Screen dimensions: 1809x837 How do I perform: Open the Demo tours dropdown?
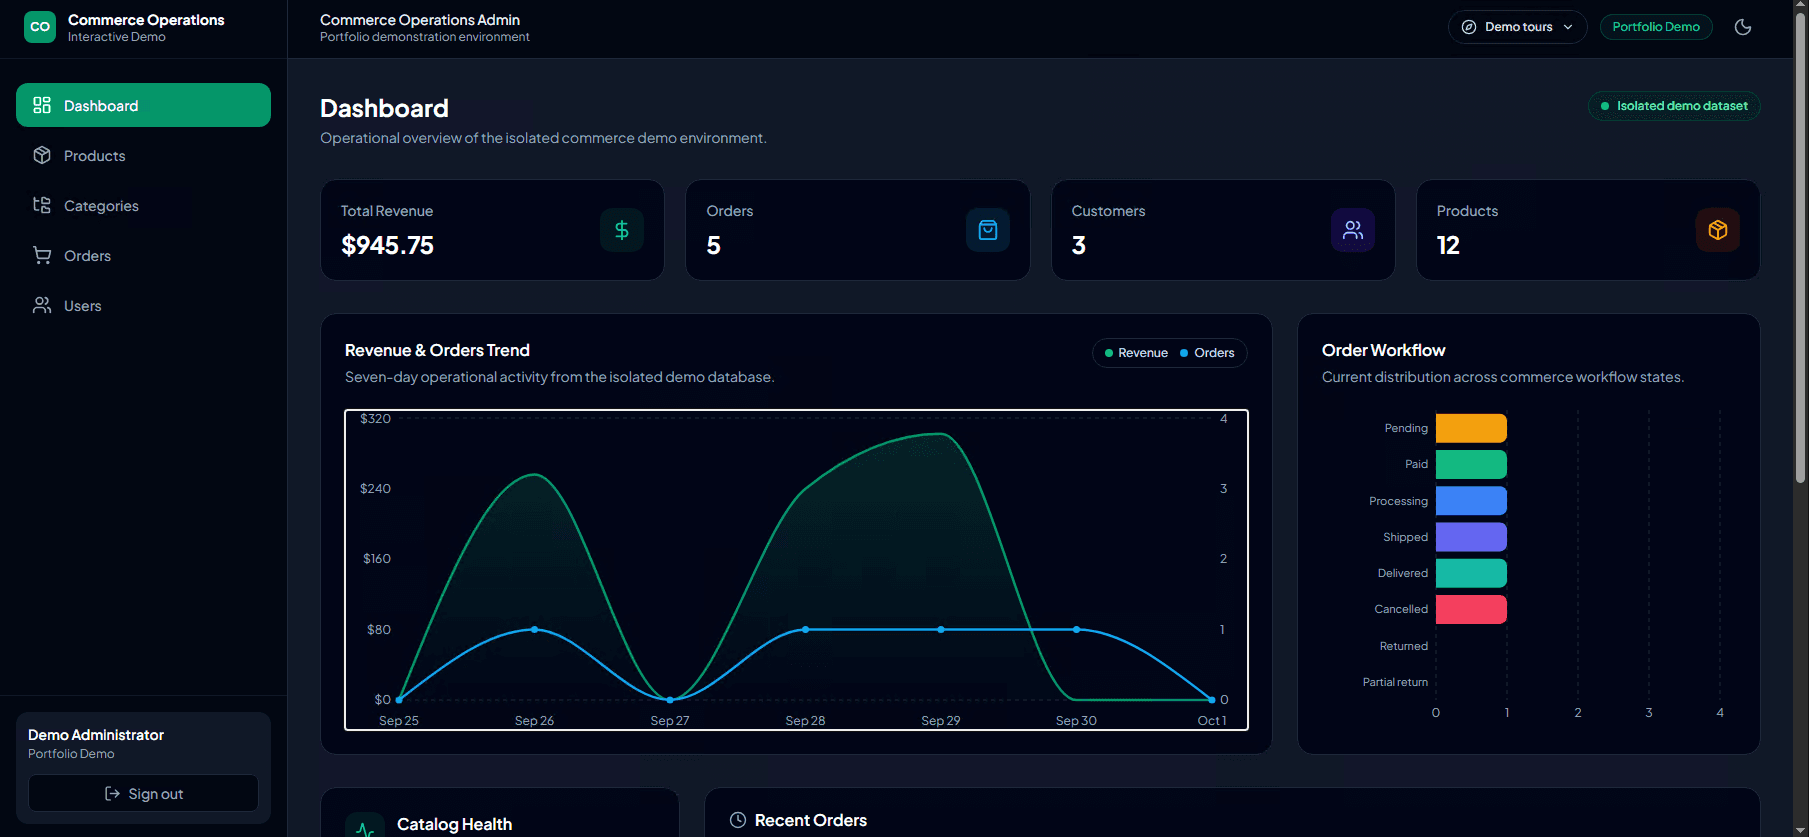(x=1517, y=27)
